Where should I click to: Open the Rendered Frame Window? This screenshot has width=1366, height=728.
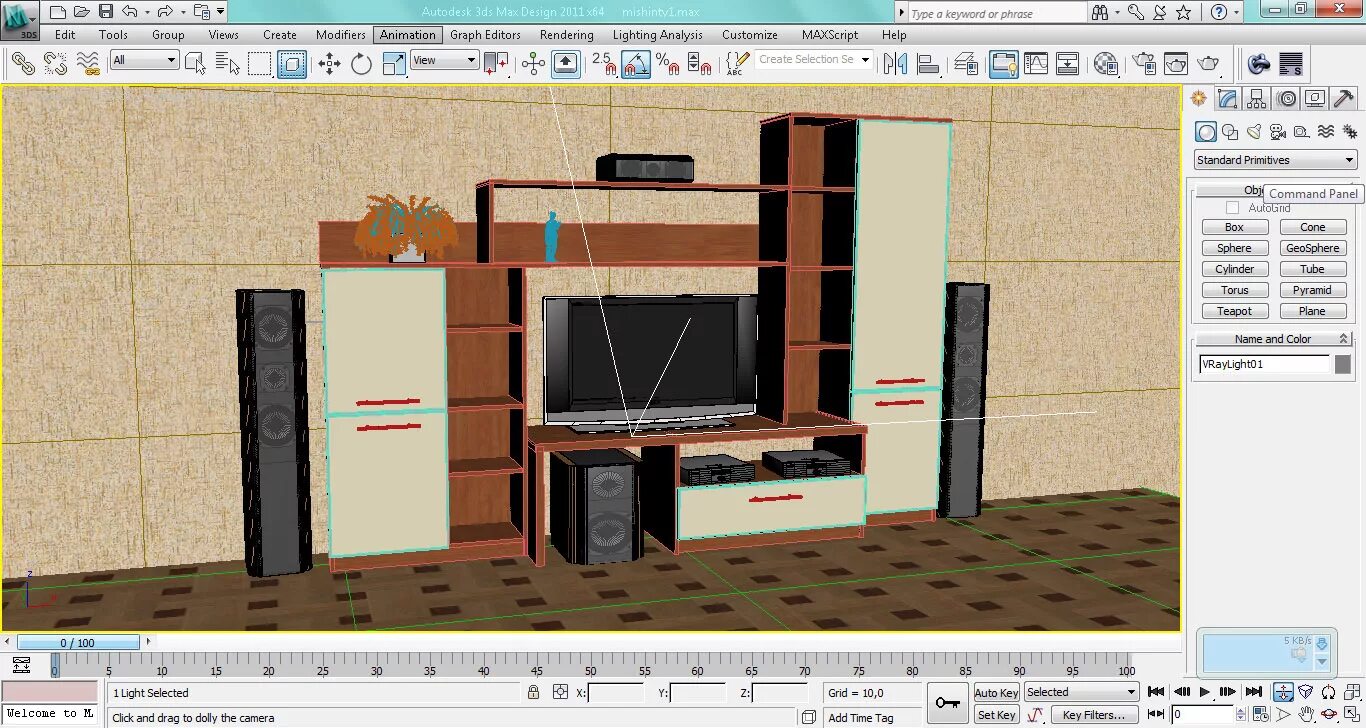(x=1176, y=64)
